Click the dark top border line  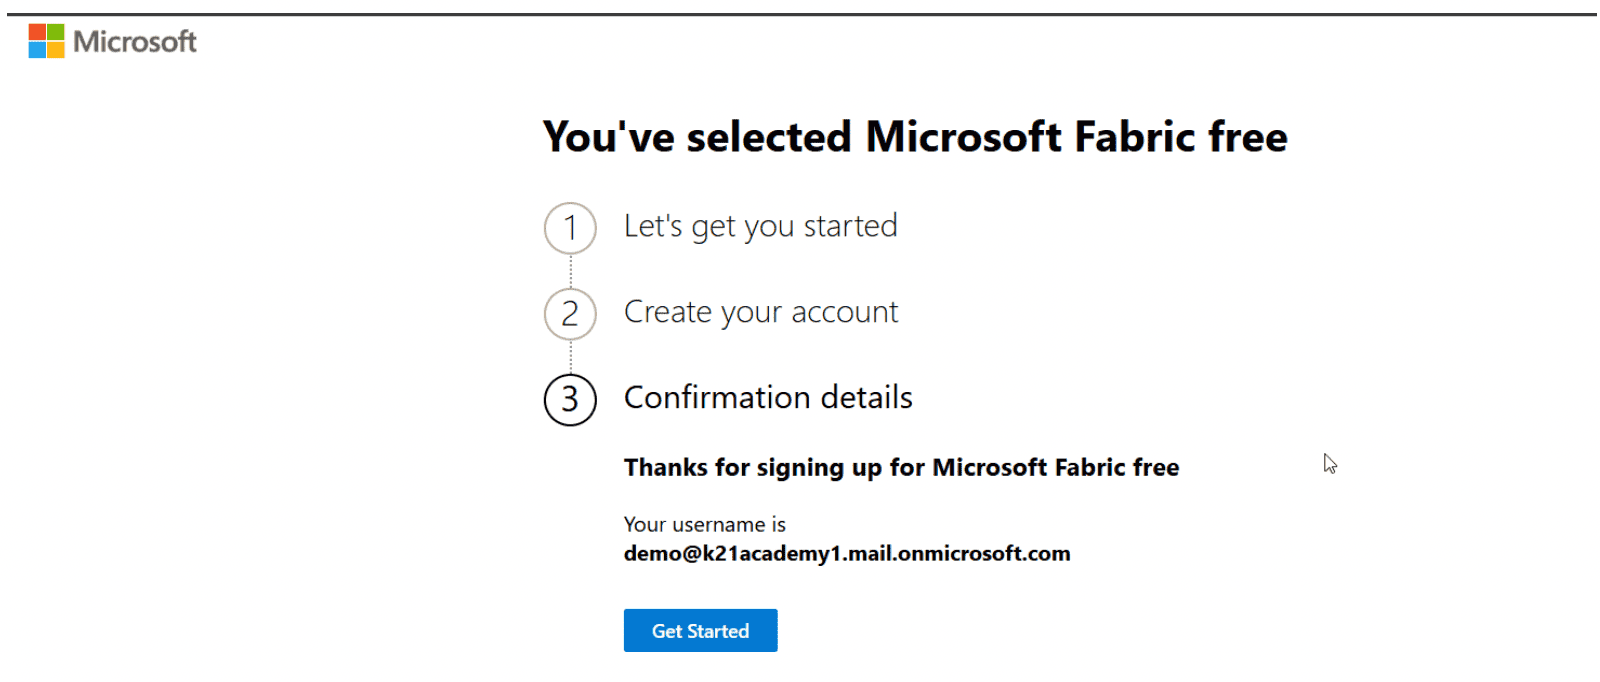pyautogui.click(x=800, y=14)
